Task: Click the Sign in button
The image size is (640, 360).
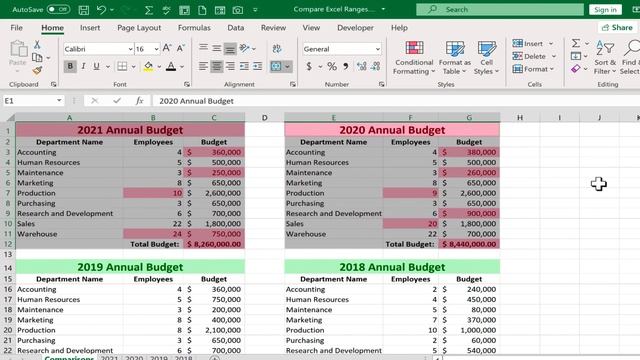Action: pos(605,9)
